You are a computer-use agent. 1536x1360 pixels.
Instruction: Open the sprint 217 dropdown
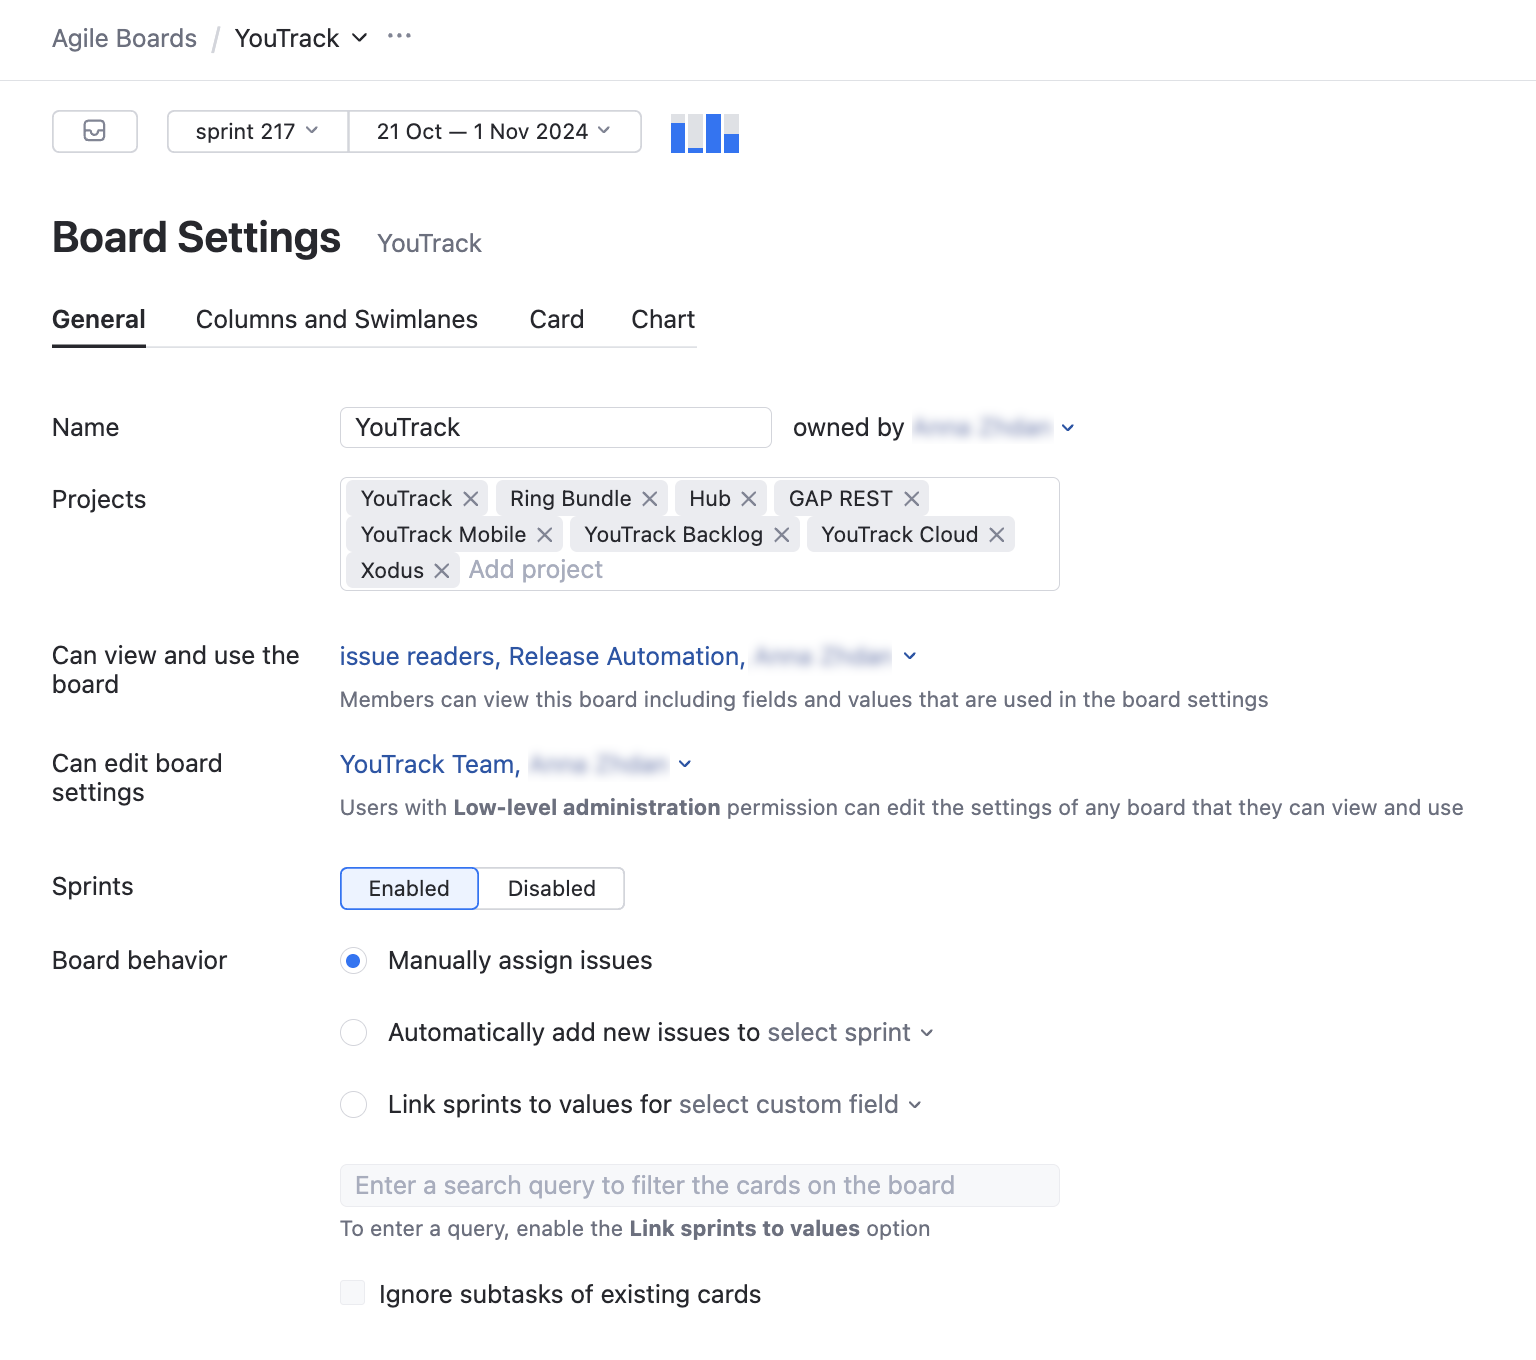[257, 131]
